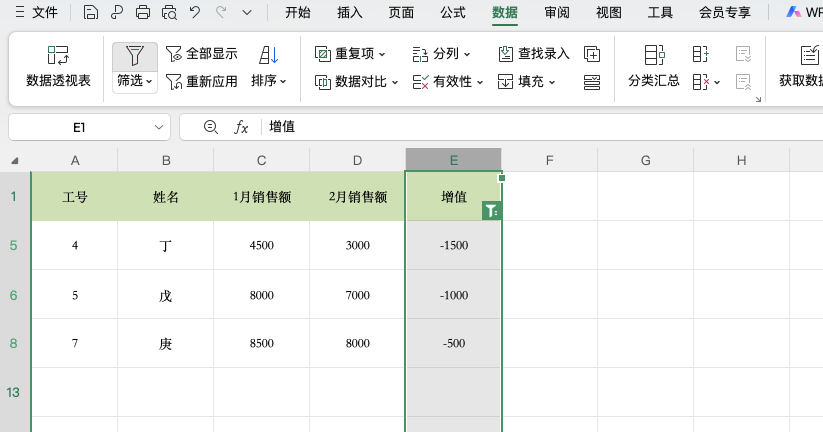The width and height of the screenshot is (823, 432).
Task: Click the stacked-bars icon beside 填充
Action: pos(592,82)
